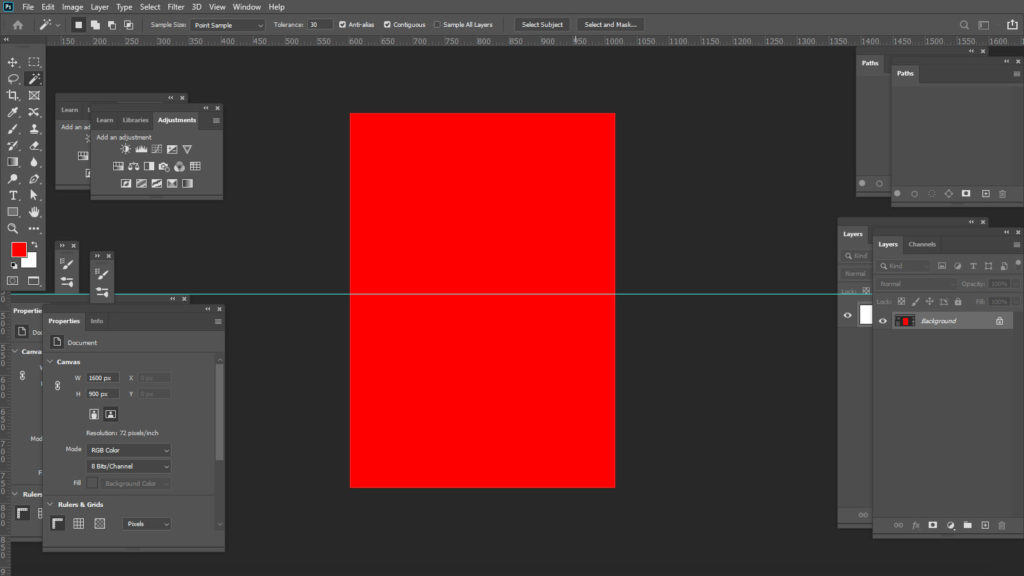Viewport: 1024px width, 576px height.
Task: Select the Crop tool
Action: click(12, 95)
